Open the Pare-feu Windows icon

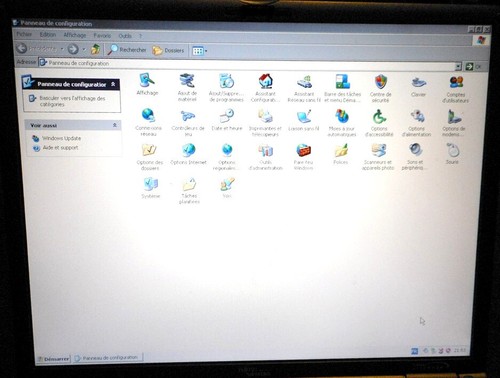303,157
